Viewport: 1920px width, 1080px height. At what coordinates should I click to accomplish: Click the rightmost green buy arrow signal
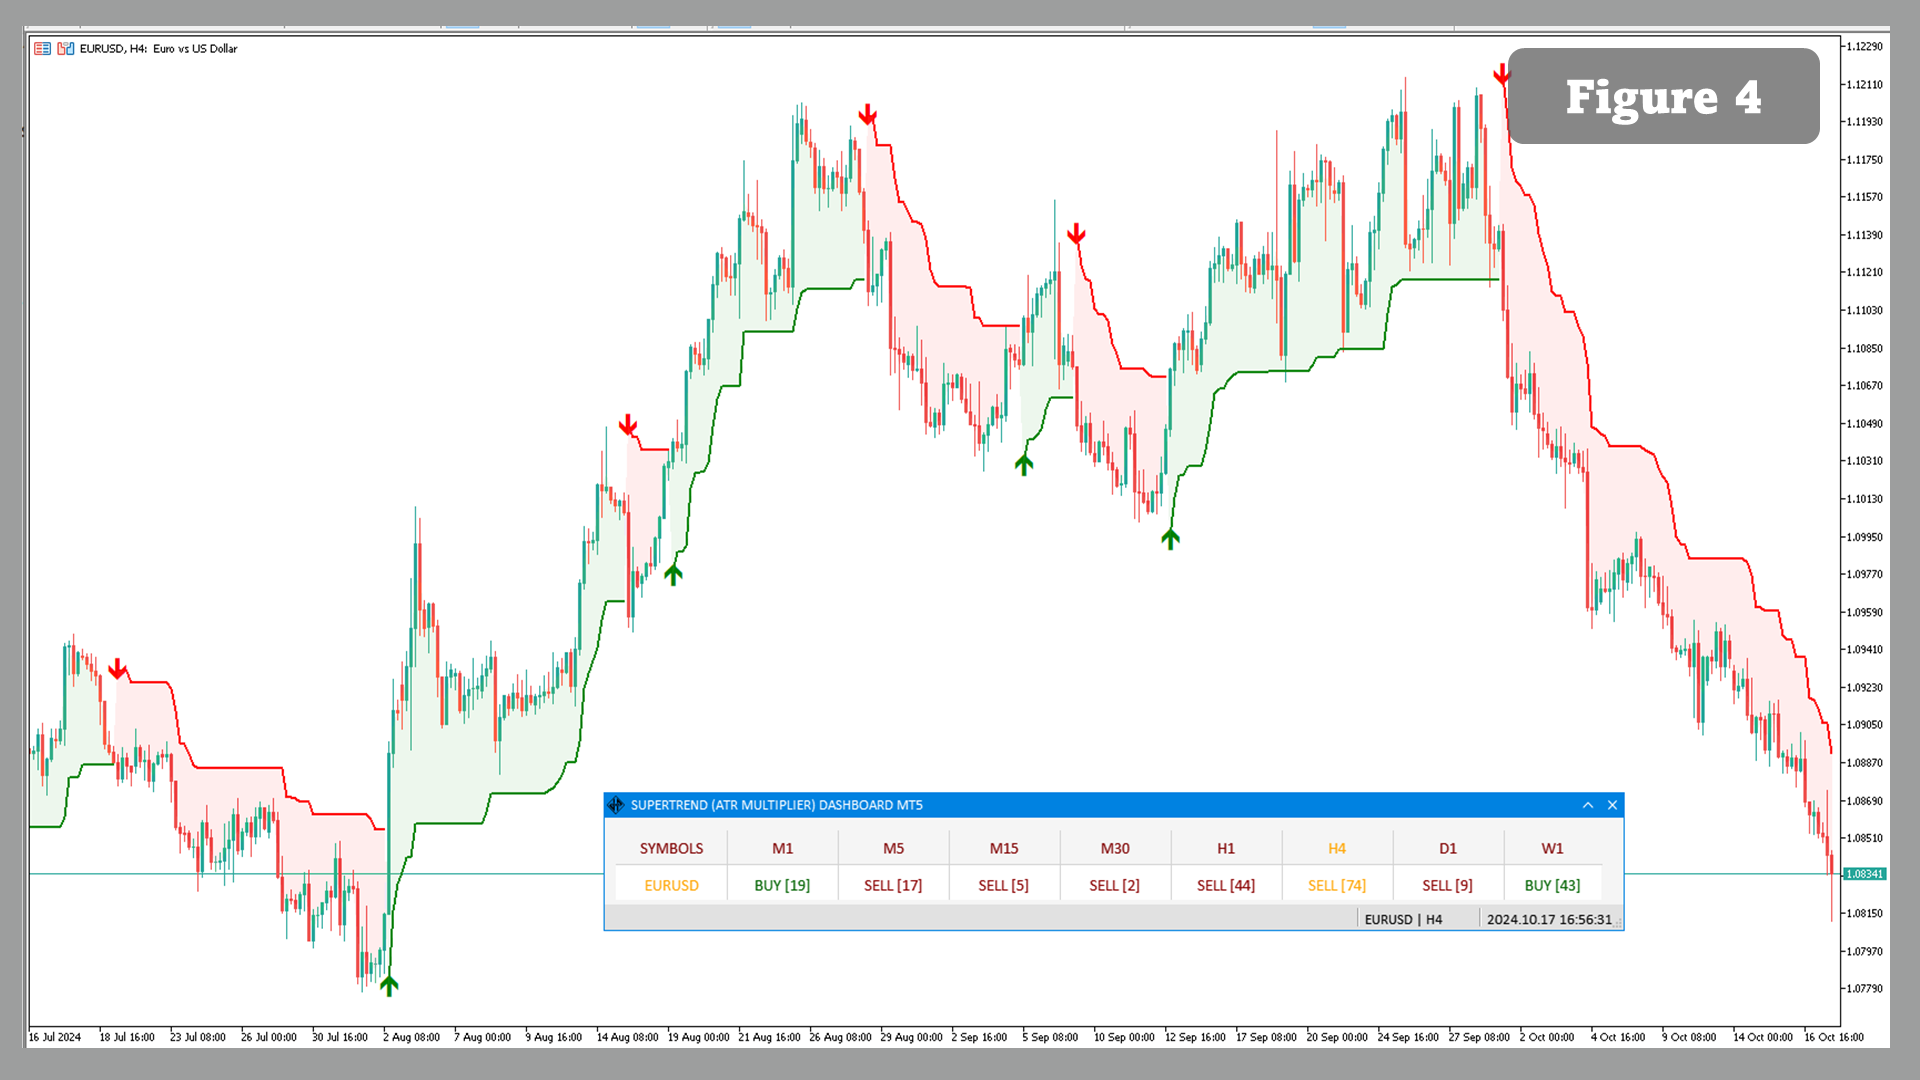tap(1170, 539)
